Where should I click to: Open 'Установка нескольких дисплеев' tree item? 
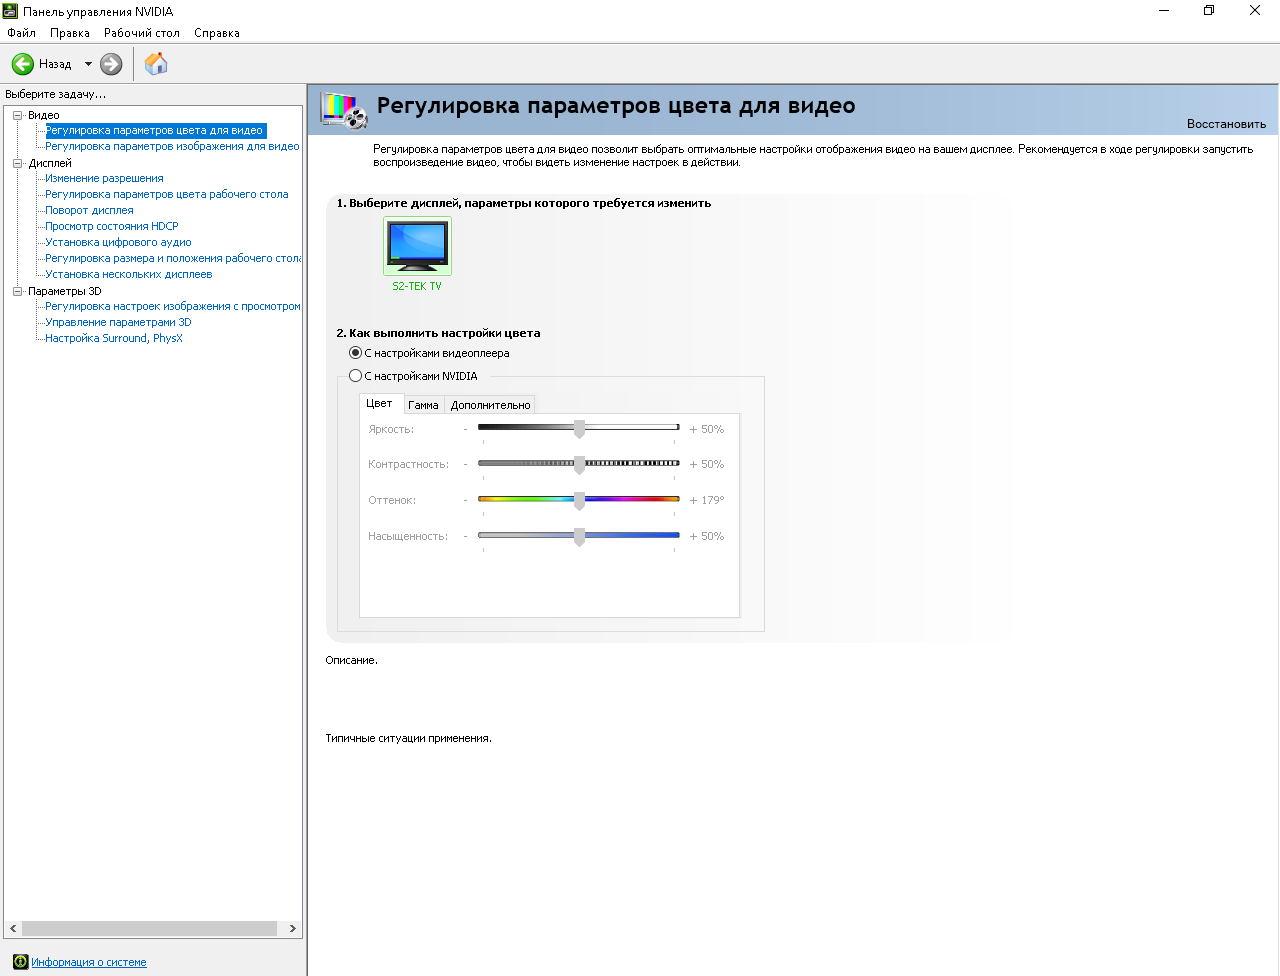[x=129, y=275]
